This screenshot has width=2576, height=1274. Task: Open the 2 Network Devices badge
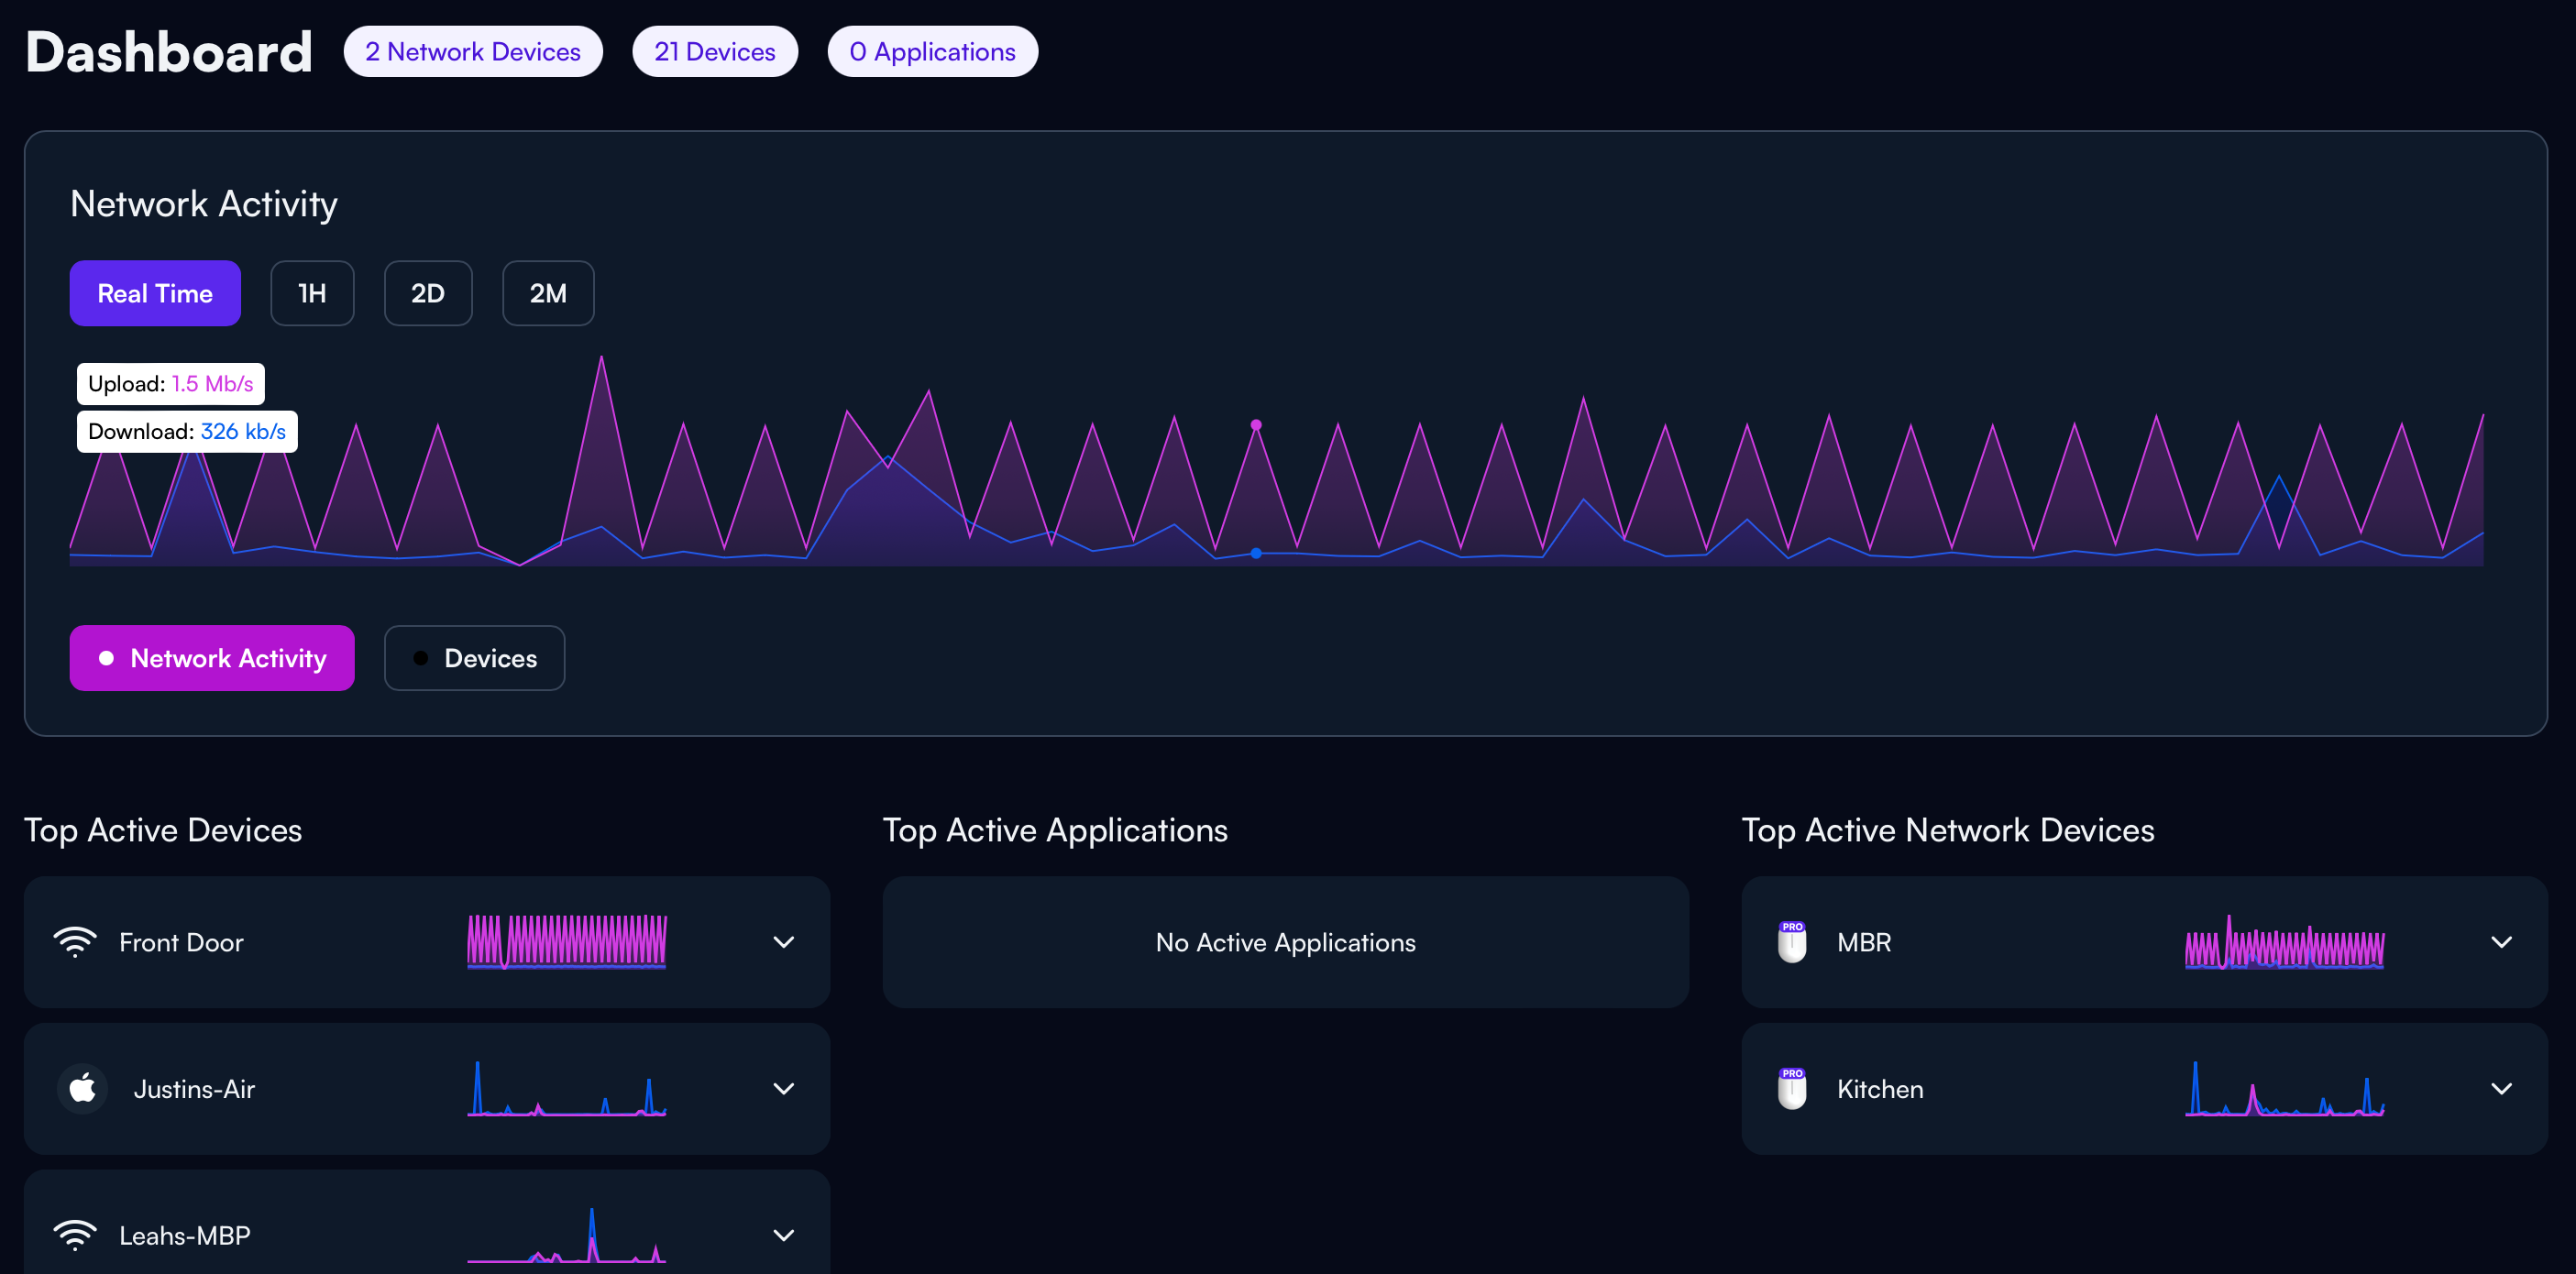(x=473, y=51)
